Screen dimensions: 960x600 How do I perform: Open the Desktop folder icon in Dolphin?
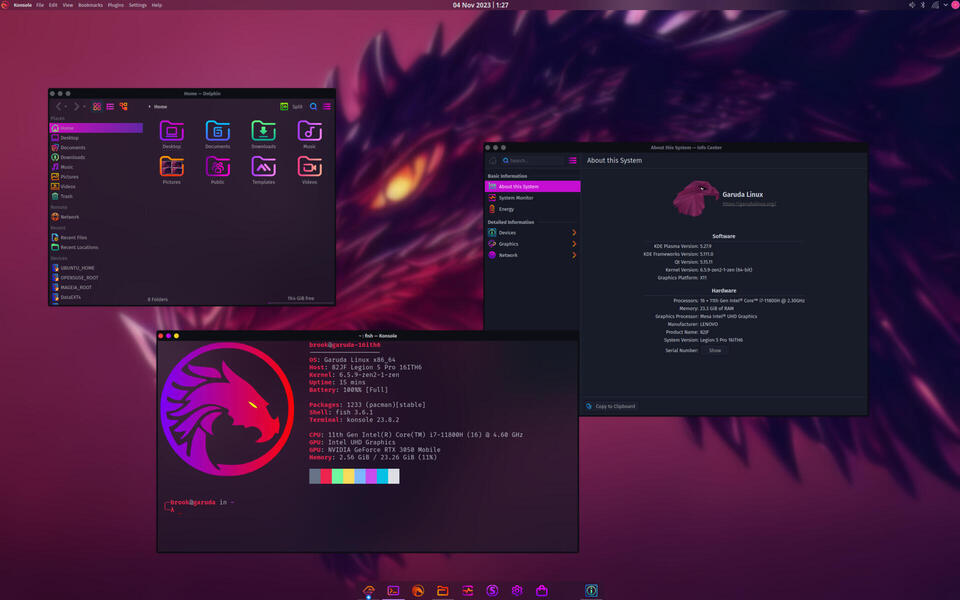click(x=171, y=134)
